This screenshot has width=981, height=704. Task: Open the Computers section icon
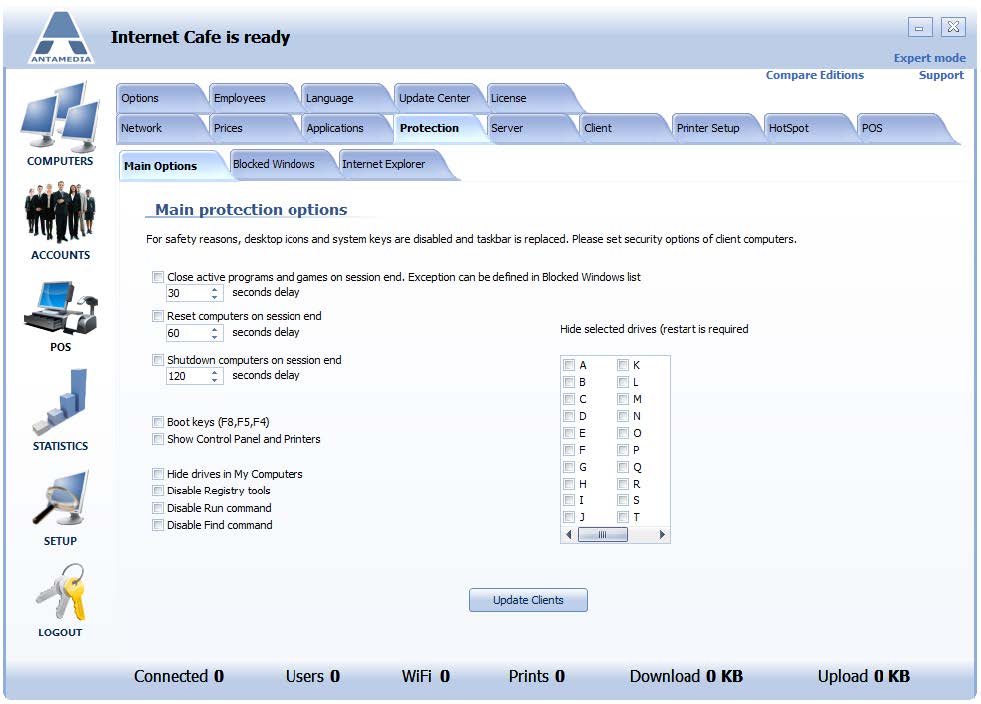pyautogui.click(x=60, y=117)
